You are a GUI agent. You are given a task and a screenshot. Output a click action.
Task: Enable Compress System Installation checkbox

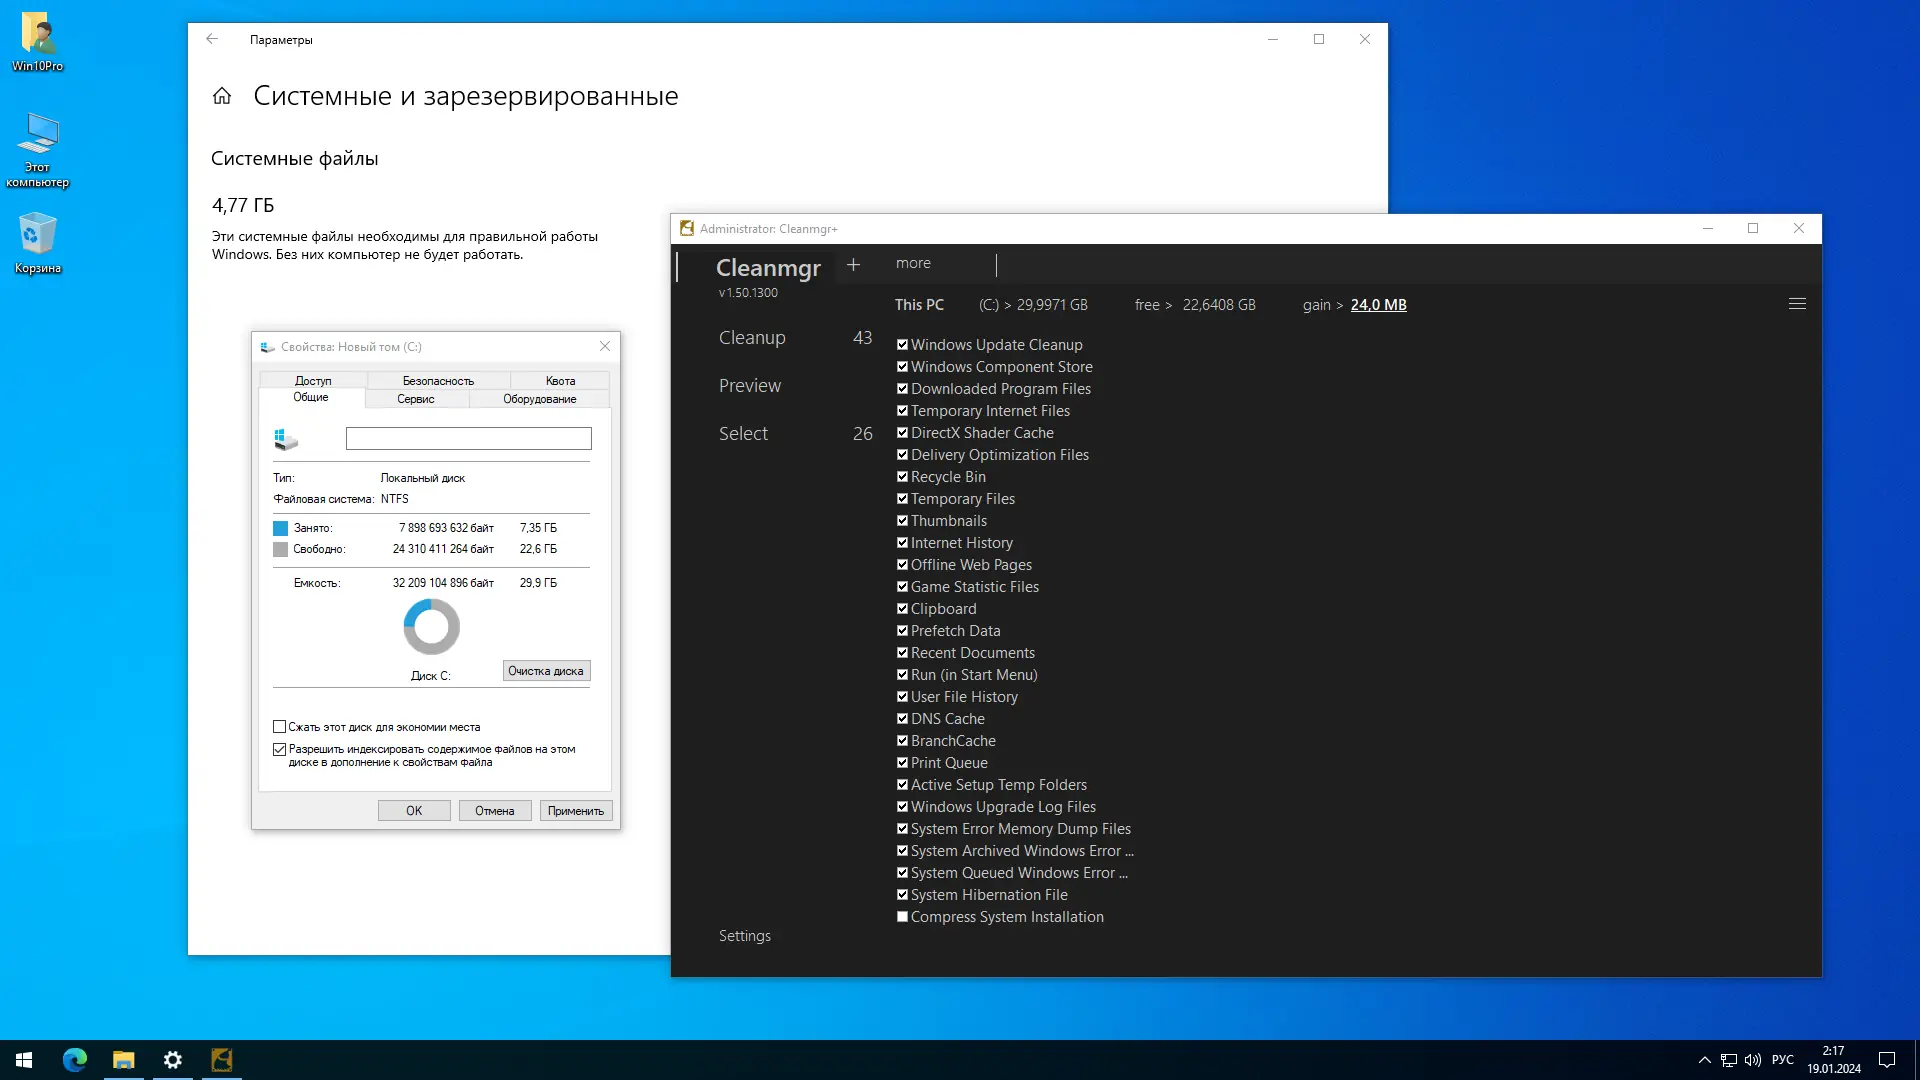(x=902, y=917)
